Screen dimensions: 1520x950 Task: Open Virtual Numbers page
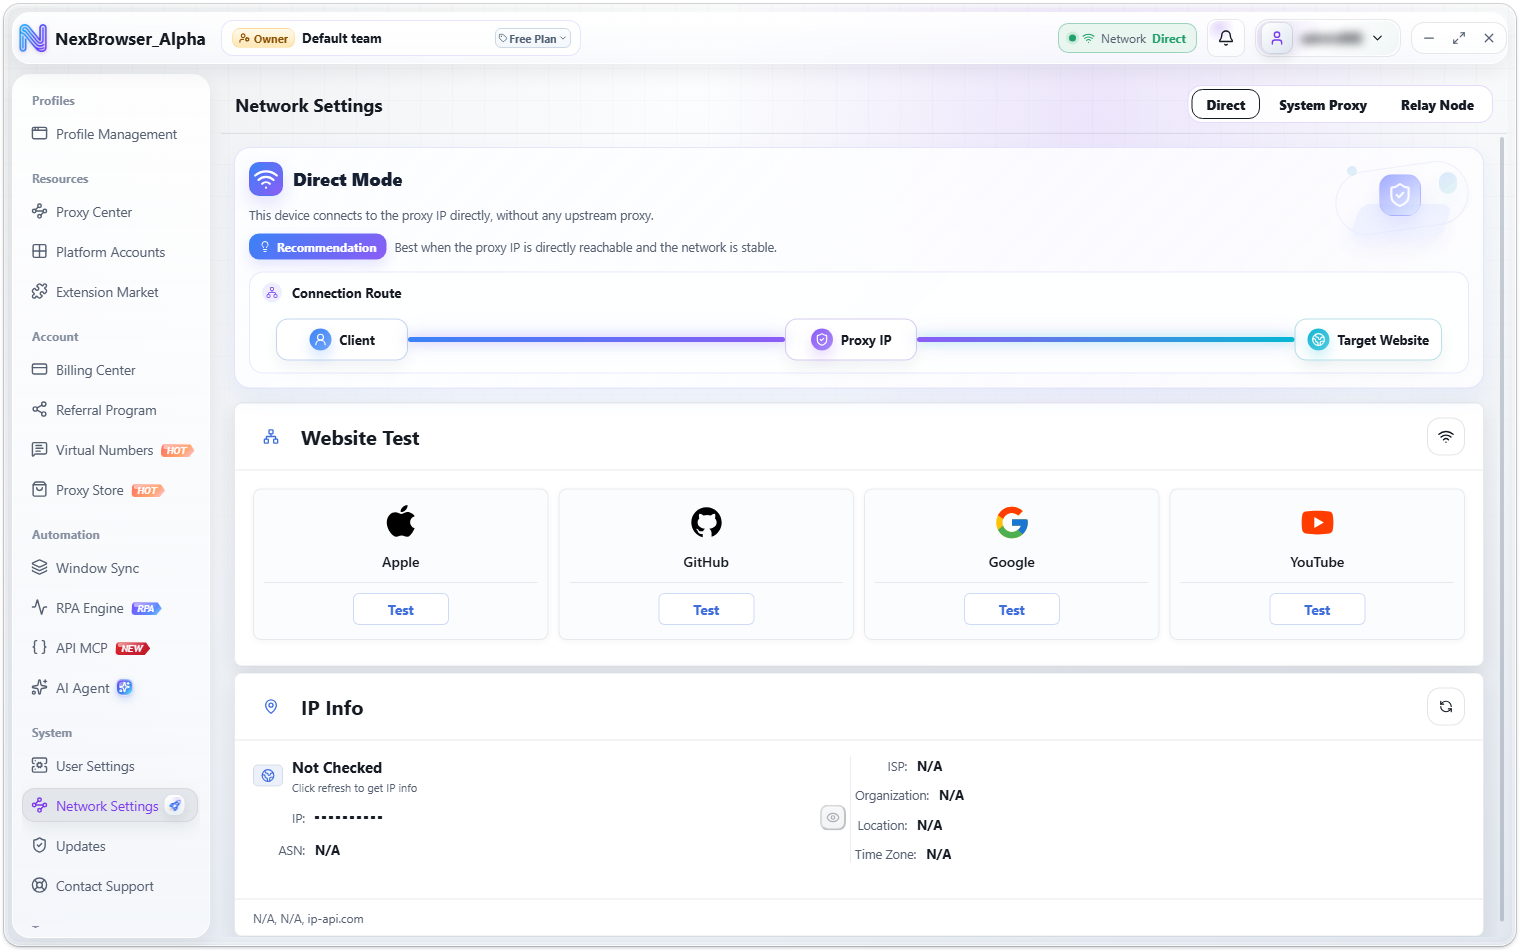click(110, 450)
